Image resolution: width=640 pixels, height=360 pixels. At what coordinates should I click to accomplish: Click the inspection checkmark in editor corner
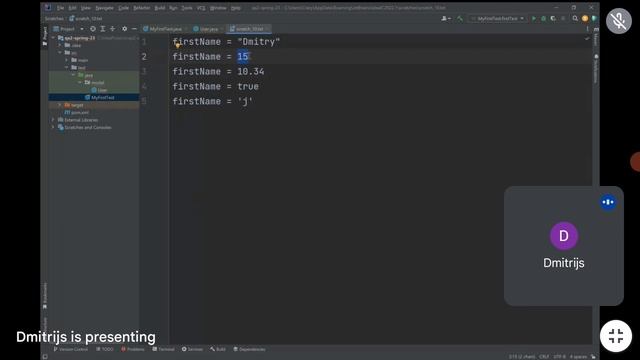(587, 38)
